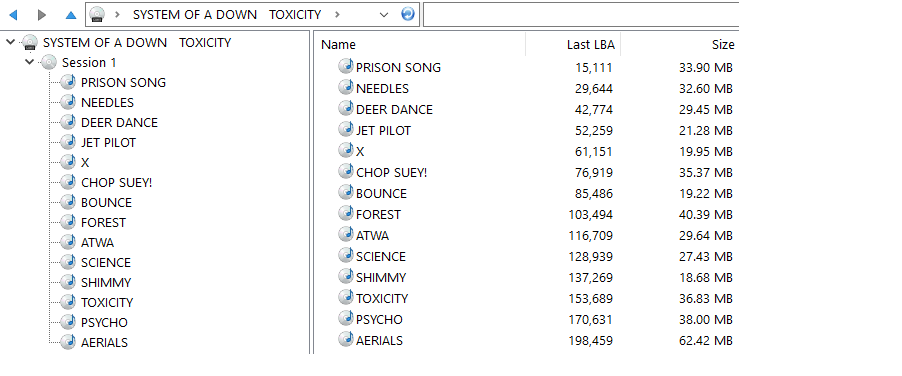Collapse SYSTEM OF A DOWN tree root

point(10,42)
